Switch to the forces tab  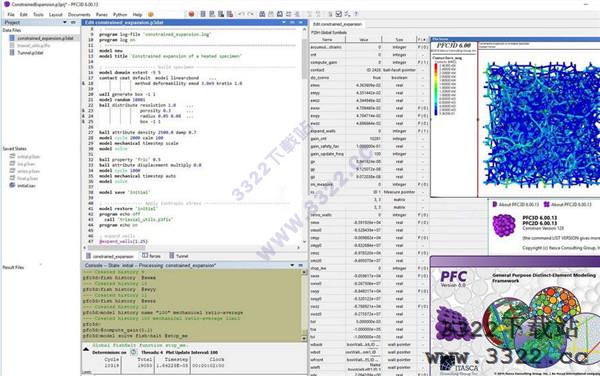point(152,256)
